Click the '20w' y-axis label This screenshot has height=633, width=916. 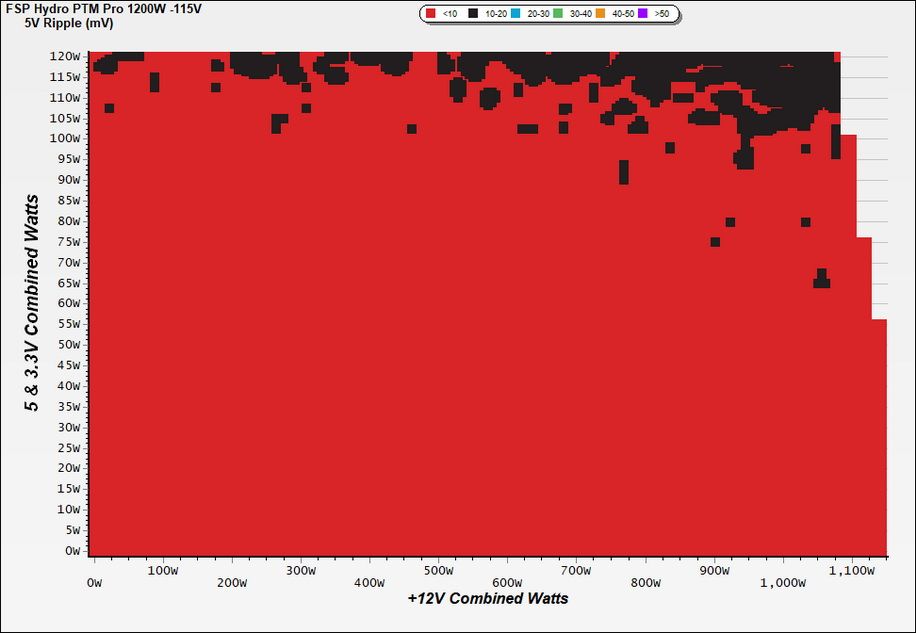[x=68, y=468]
